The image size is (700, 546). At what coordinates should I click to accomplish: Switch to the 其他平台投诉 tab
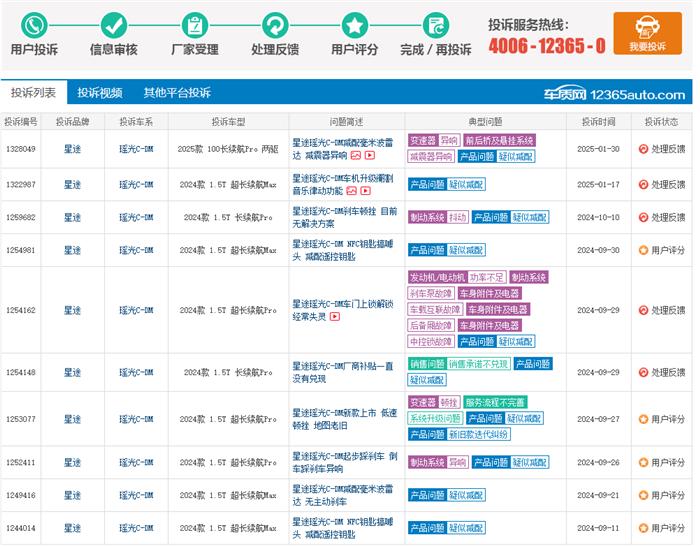[x=177, y=92]
